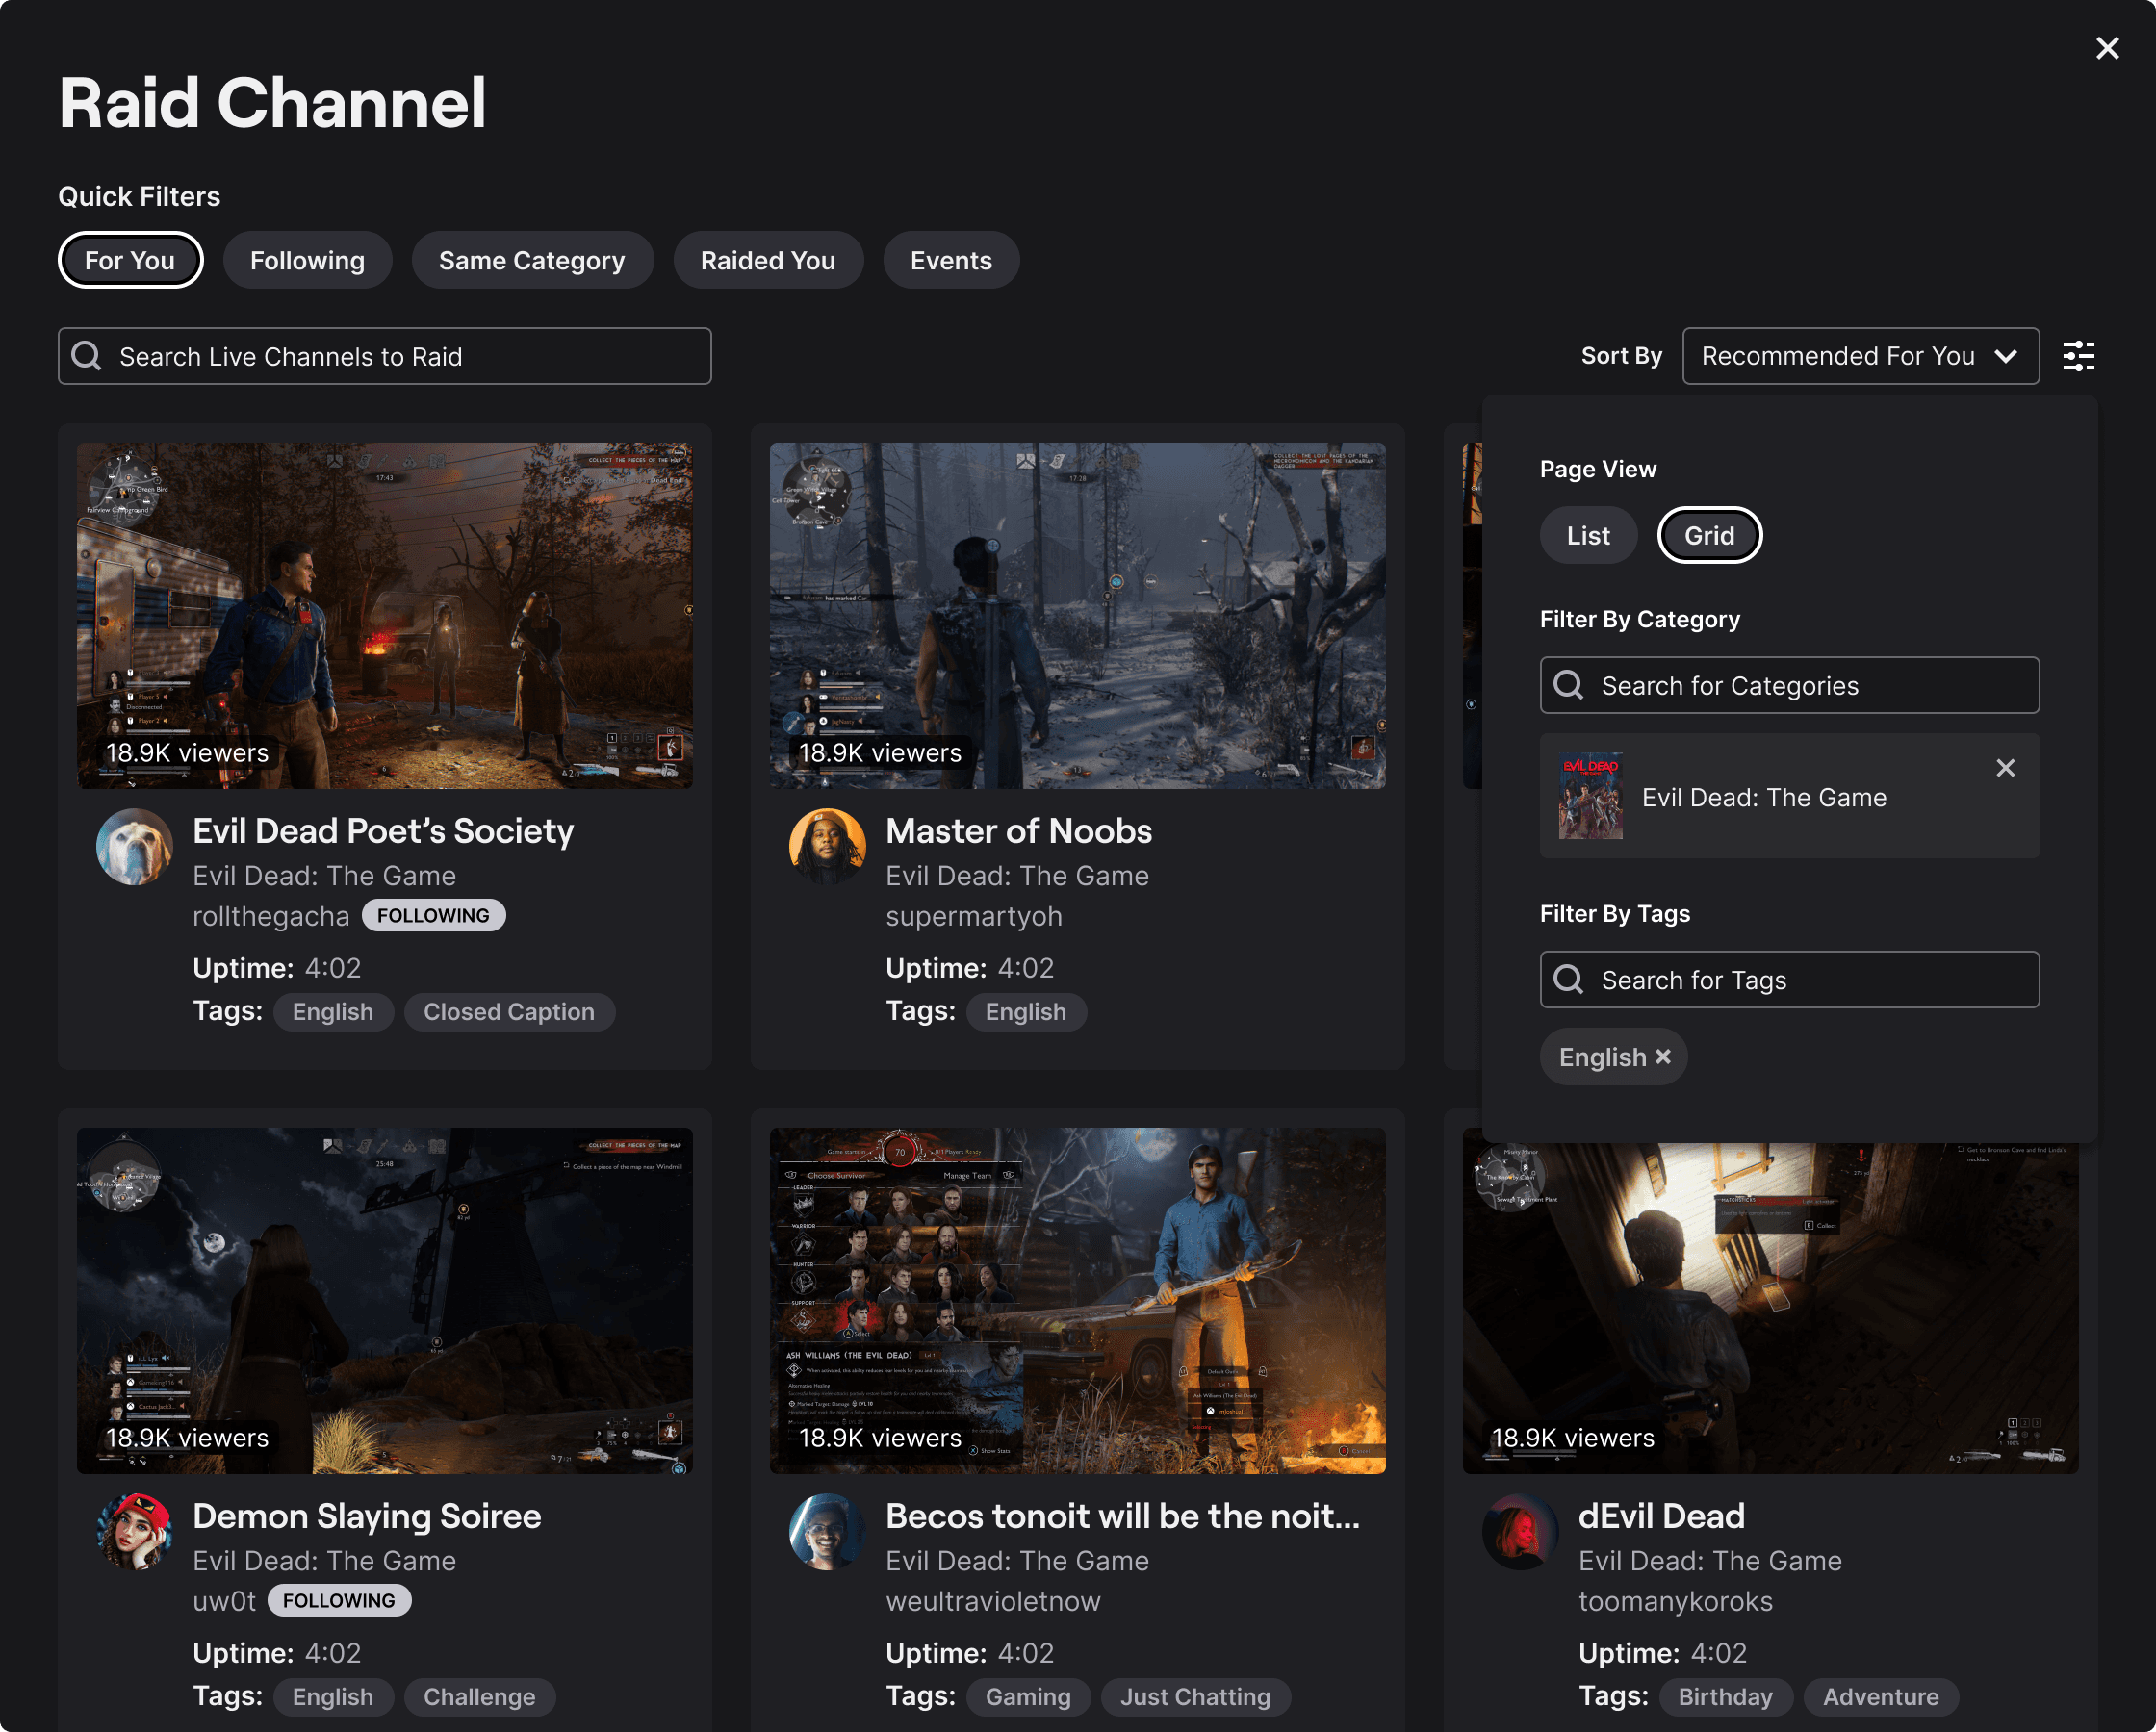Open weultravioletnow's profile avatar
The image size is (2156, 1732).
click(827, 1532)
